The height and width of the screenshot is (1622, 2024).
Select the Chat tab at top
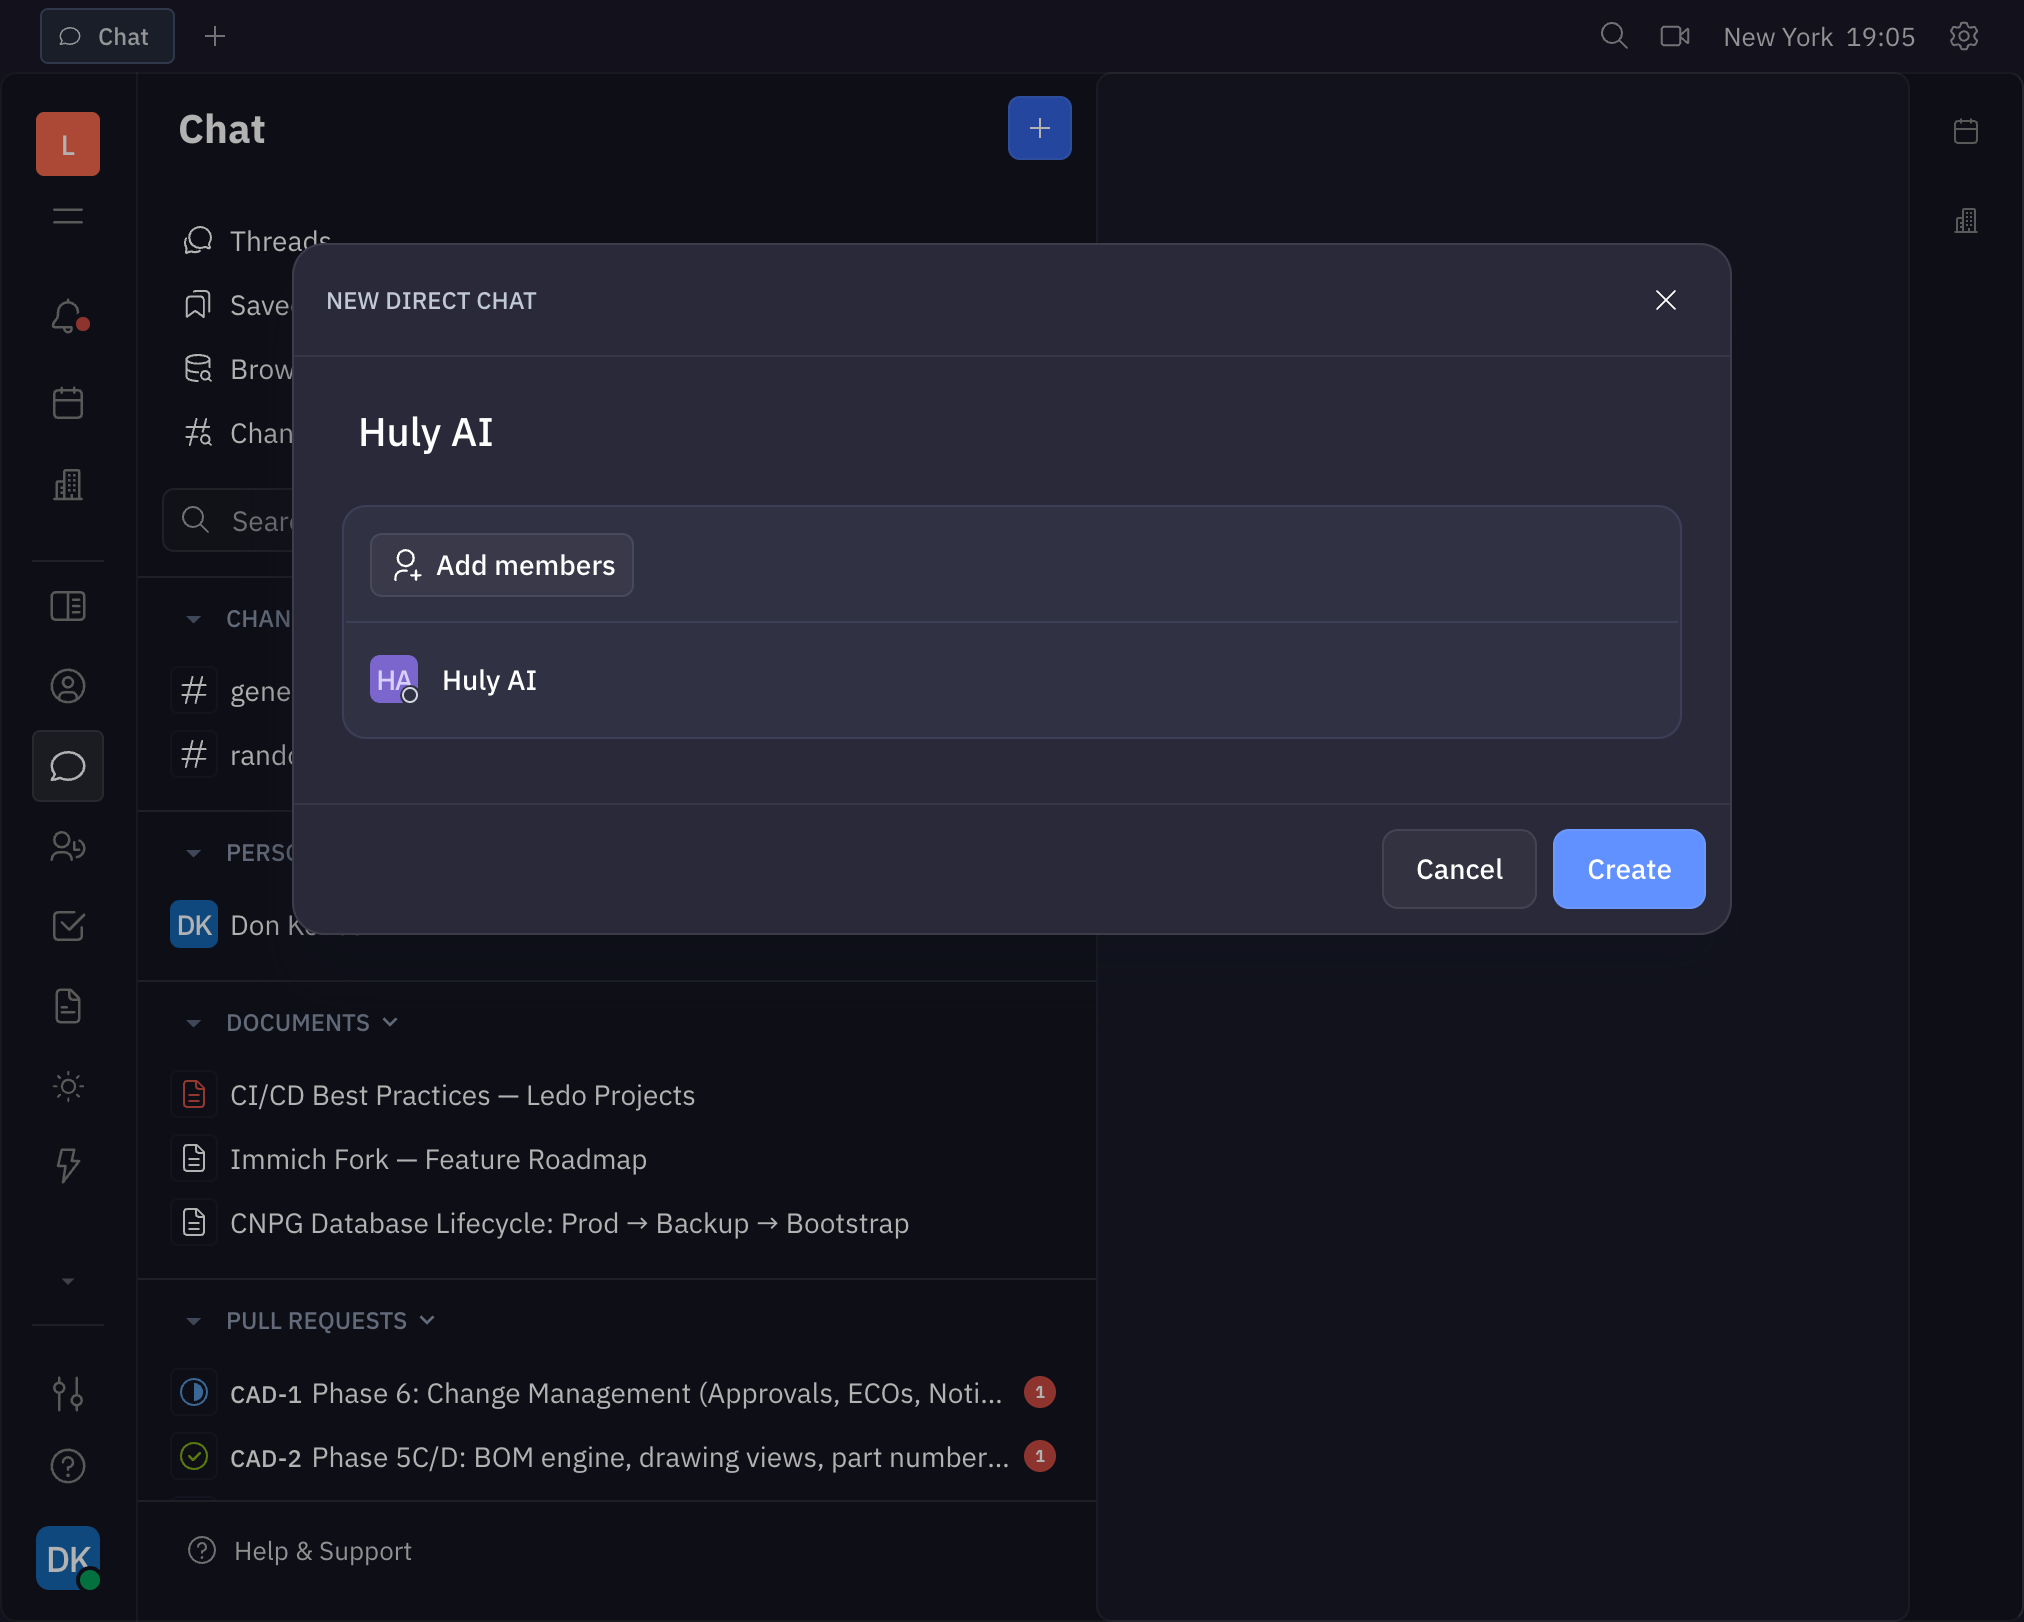pos(107,37)
